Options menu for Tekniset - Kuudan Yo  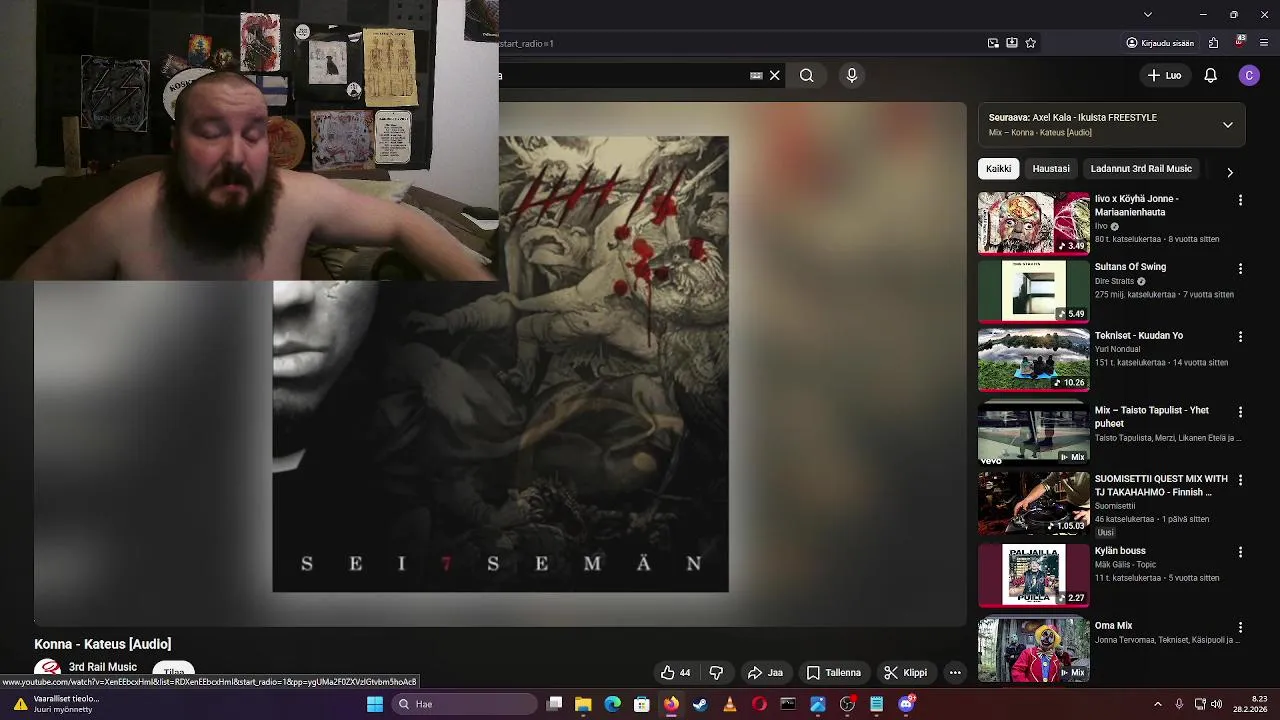click(x=1240, y=337)
